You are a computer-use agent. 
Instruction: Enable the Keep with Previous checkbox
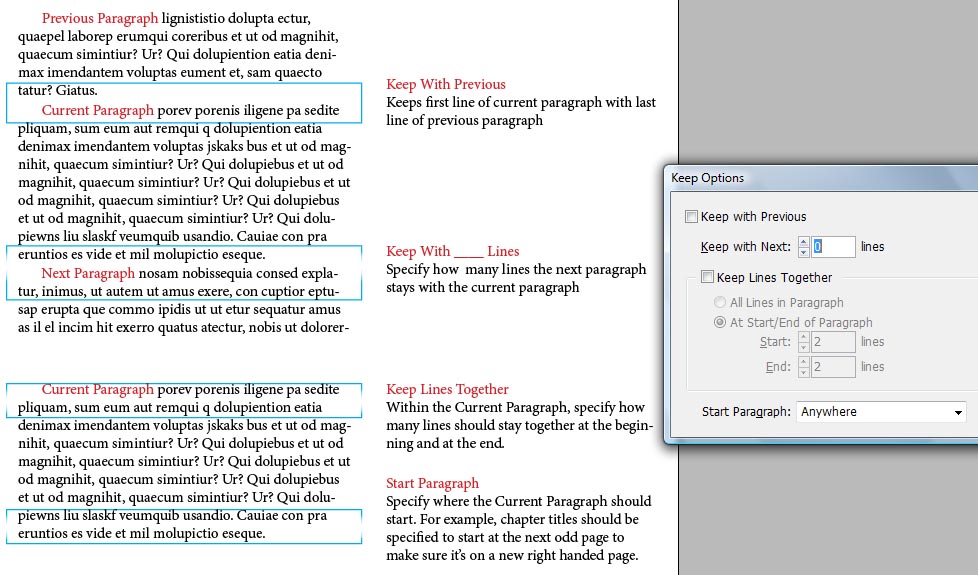[x=692, y=217]
